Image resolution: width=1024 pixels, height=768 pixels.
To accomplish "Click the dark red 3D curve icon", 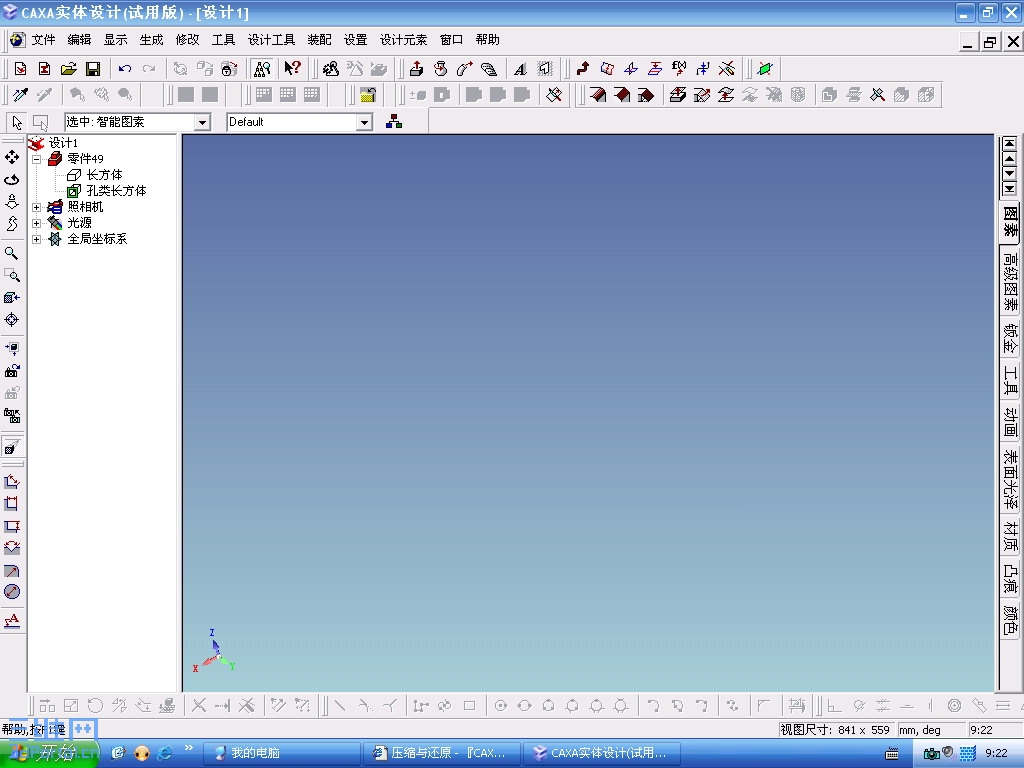I will tap(583, 69).
